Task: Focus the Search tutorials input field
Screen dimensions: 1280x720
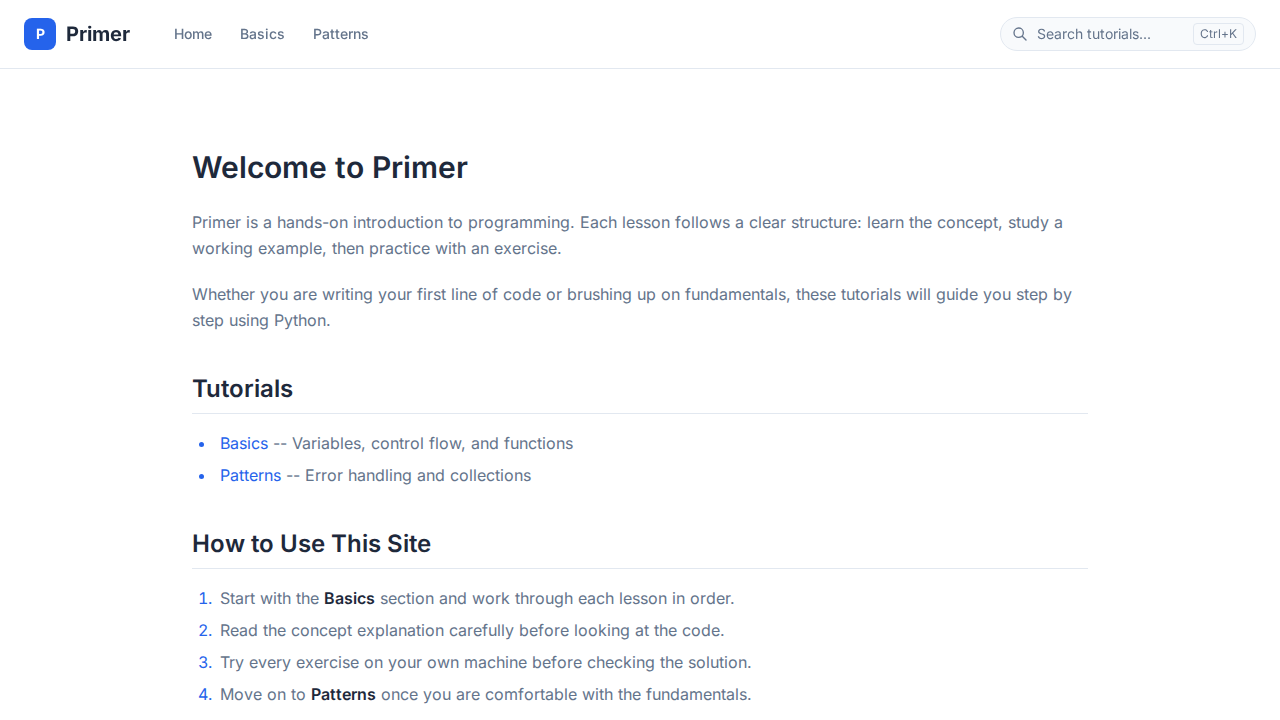Action: (1100, 34)
